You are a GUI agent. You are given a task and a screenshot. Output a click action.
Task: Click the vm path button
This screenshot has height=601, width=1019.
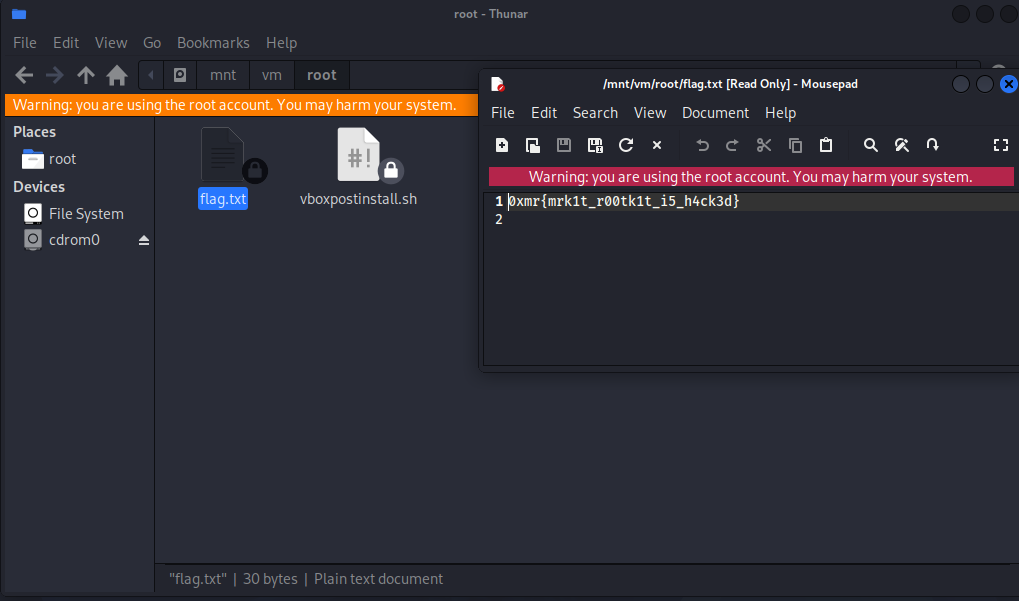coord(271,75)
